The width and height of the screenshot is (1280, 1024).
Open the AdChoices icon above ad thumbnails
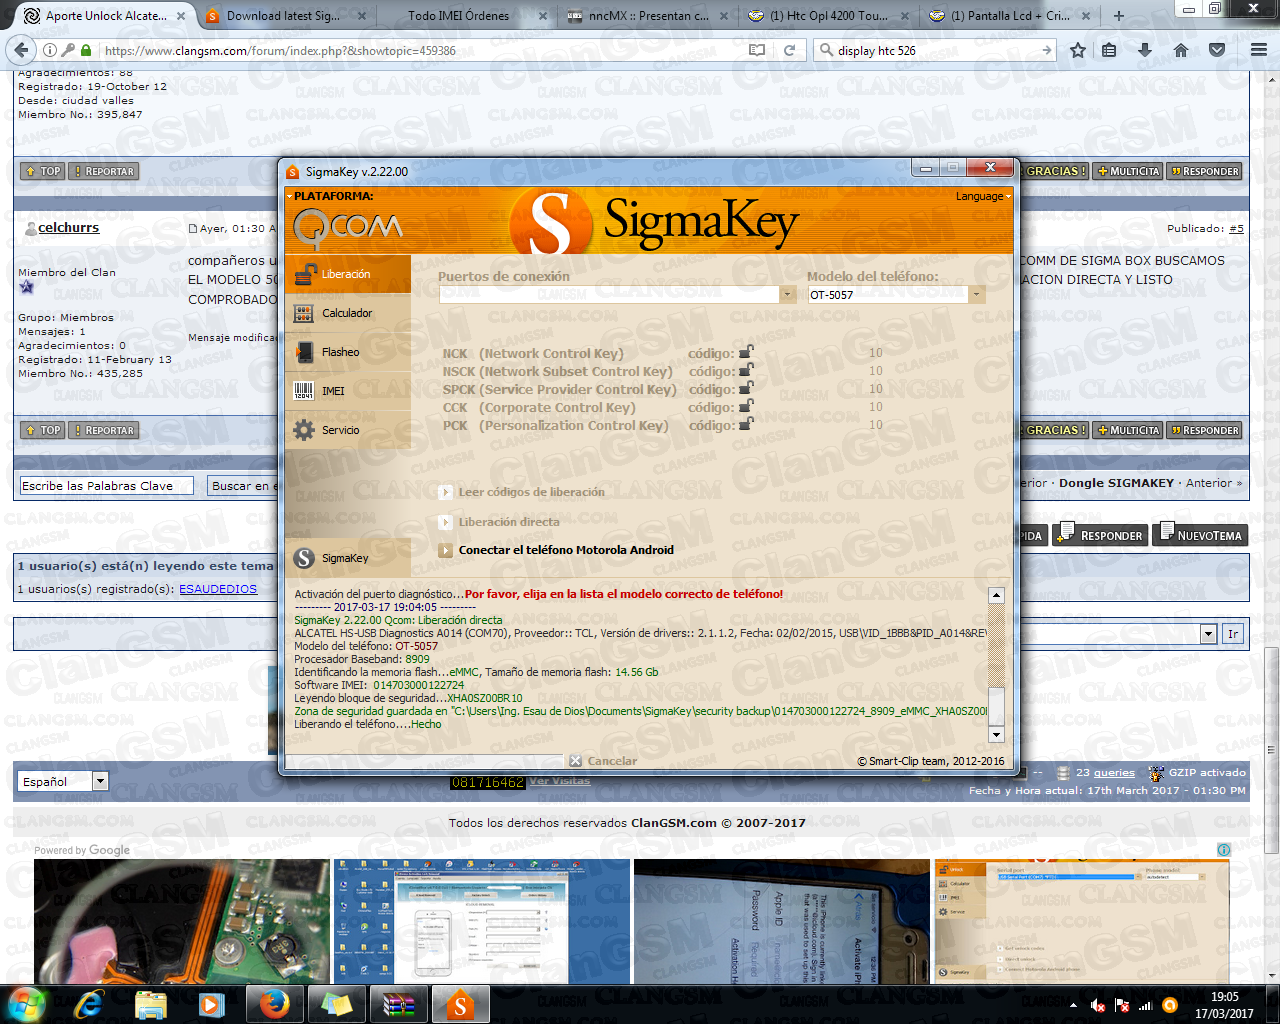point(1224,850)
